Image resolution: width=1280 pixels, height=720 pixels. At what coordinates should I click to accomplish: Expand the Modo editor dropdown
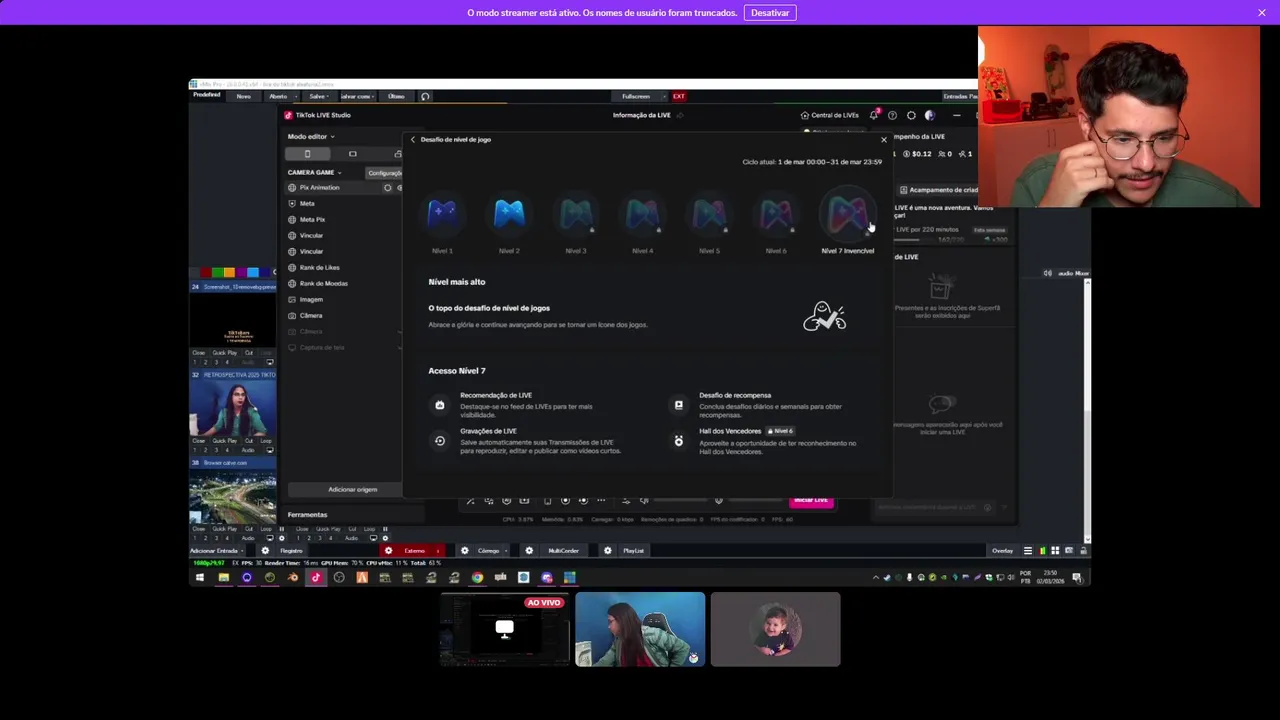pyautogui.click(x=311, y=136)
